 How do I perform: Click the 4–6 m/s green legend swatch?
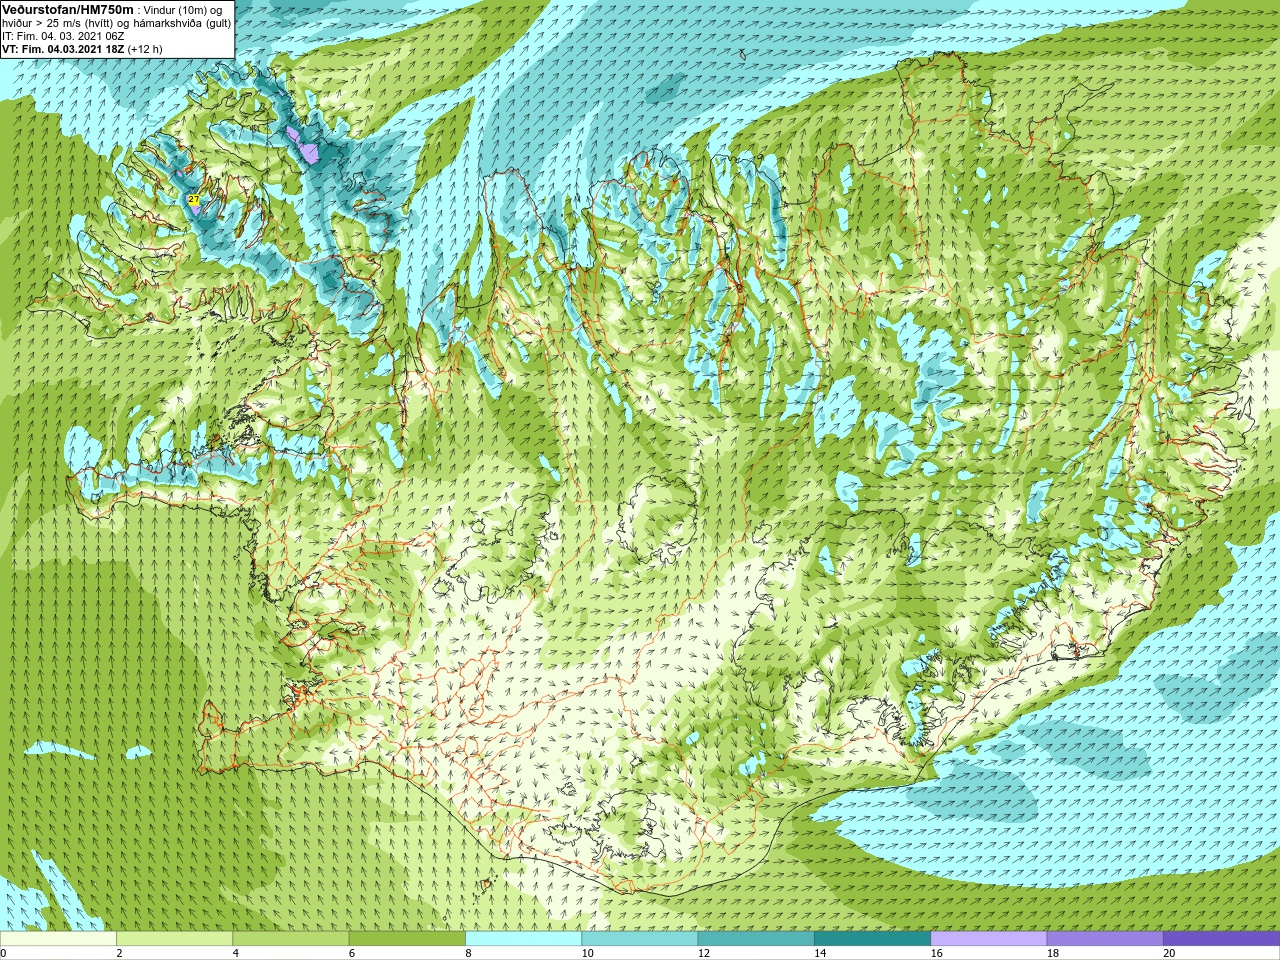(291, 939)
